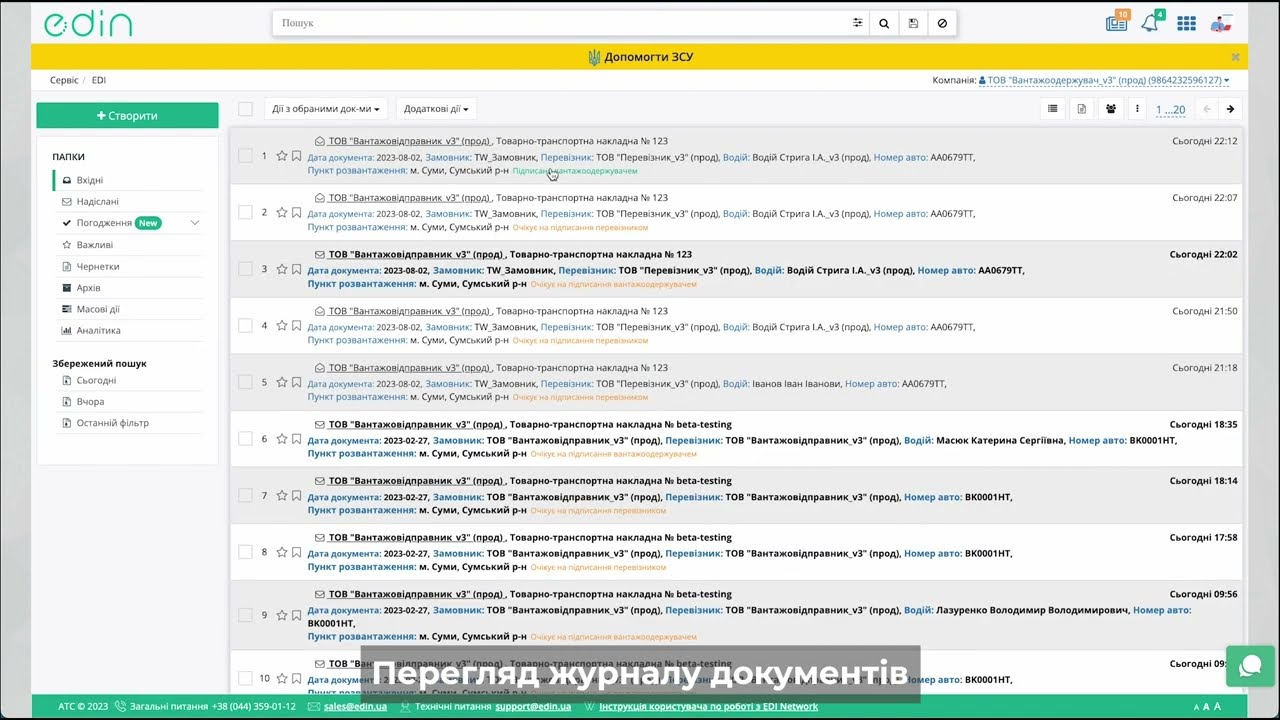Click the group users icon in toolbar
The height and width of the screenshot is (720, 1280).
pyautogui.click(x=1110, y=109)
